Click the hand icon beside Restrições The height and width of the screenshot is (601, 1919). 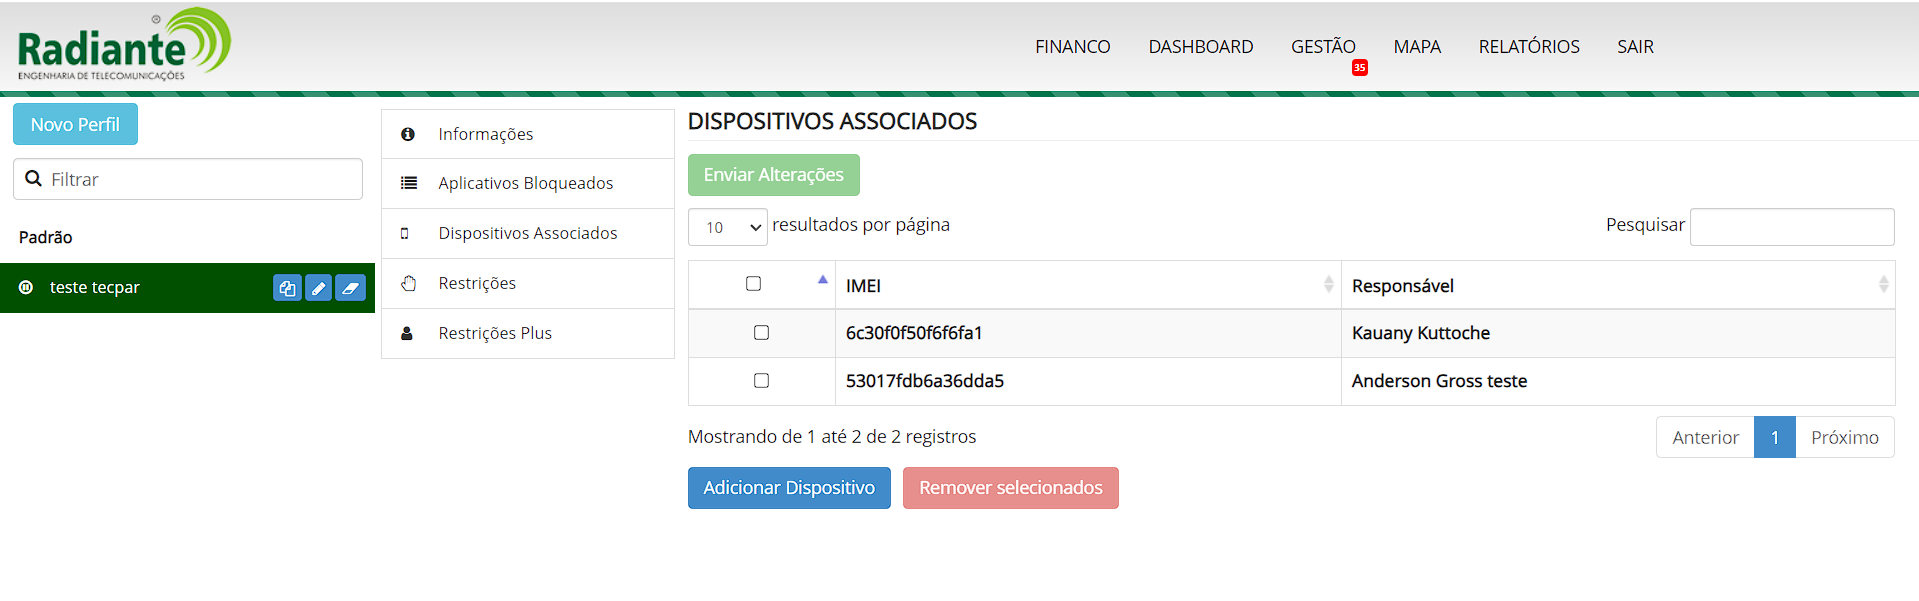(408, 283)
